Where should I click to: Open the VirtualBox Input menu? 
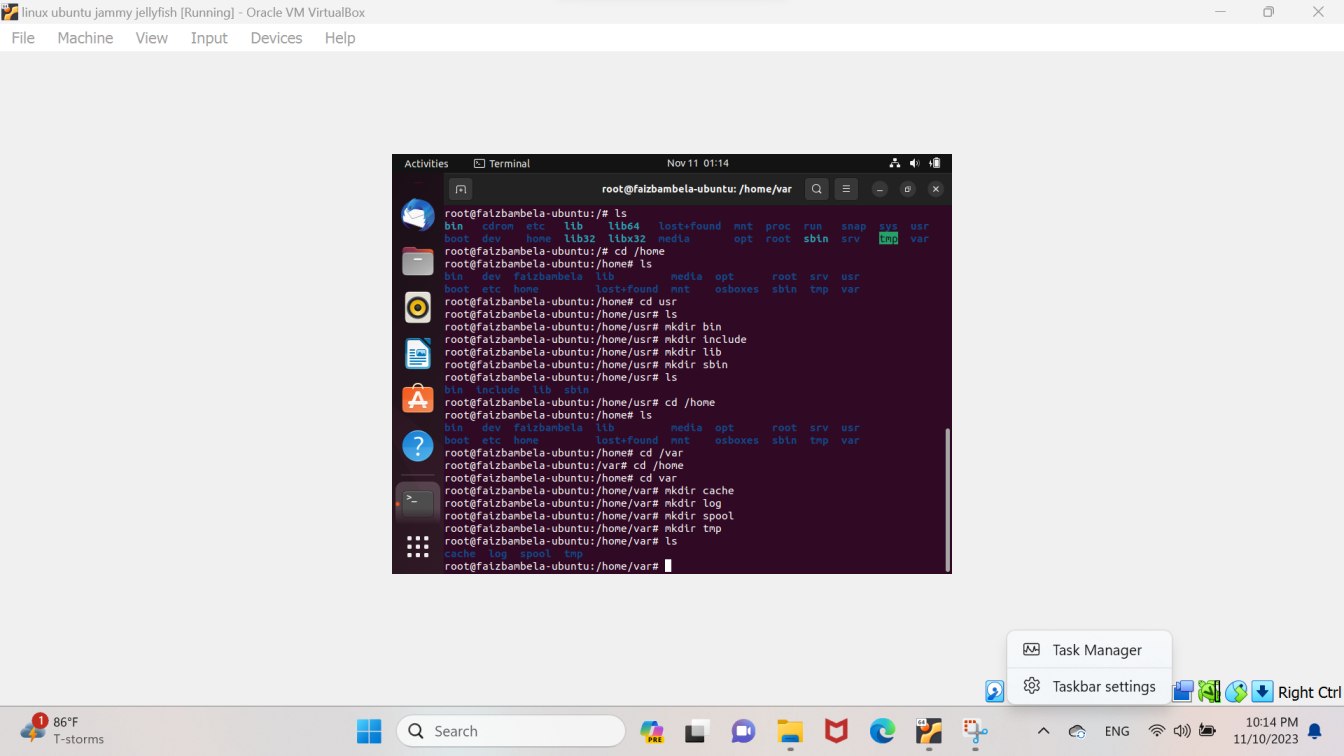tap(209, 38)
